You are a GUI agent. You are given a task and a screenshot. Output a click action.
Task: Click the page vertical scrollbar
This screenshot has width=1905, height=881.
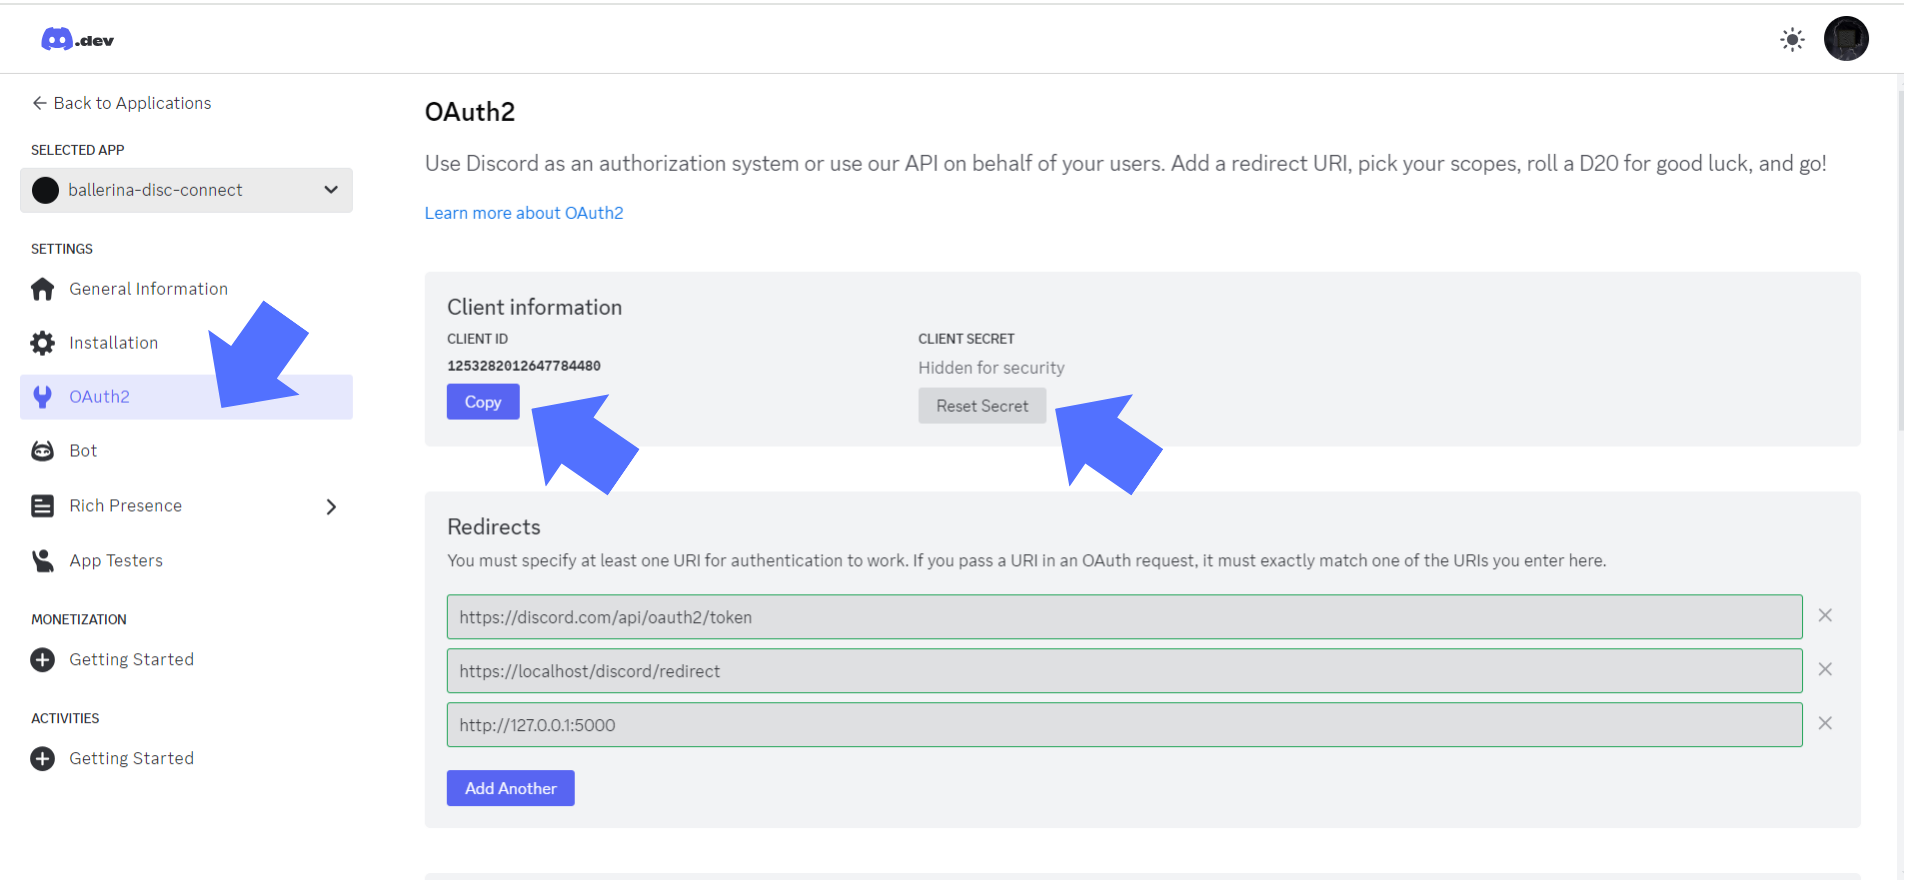coord(1900,260)
